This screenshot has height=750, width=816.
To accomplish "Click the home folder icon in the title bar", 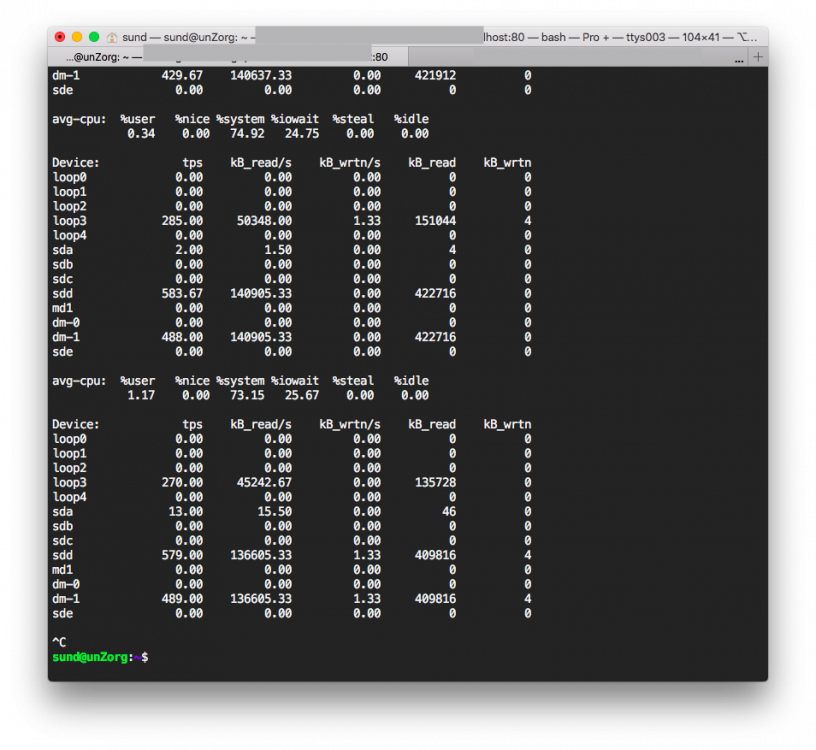I will pos(112,37).
